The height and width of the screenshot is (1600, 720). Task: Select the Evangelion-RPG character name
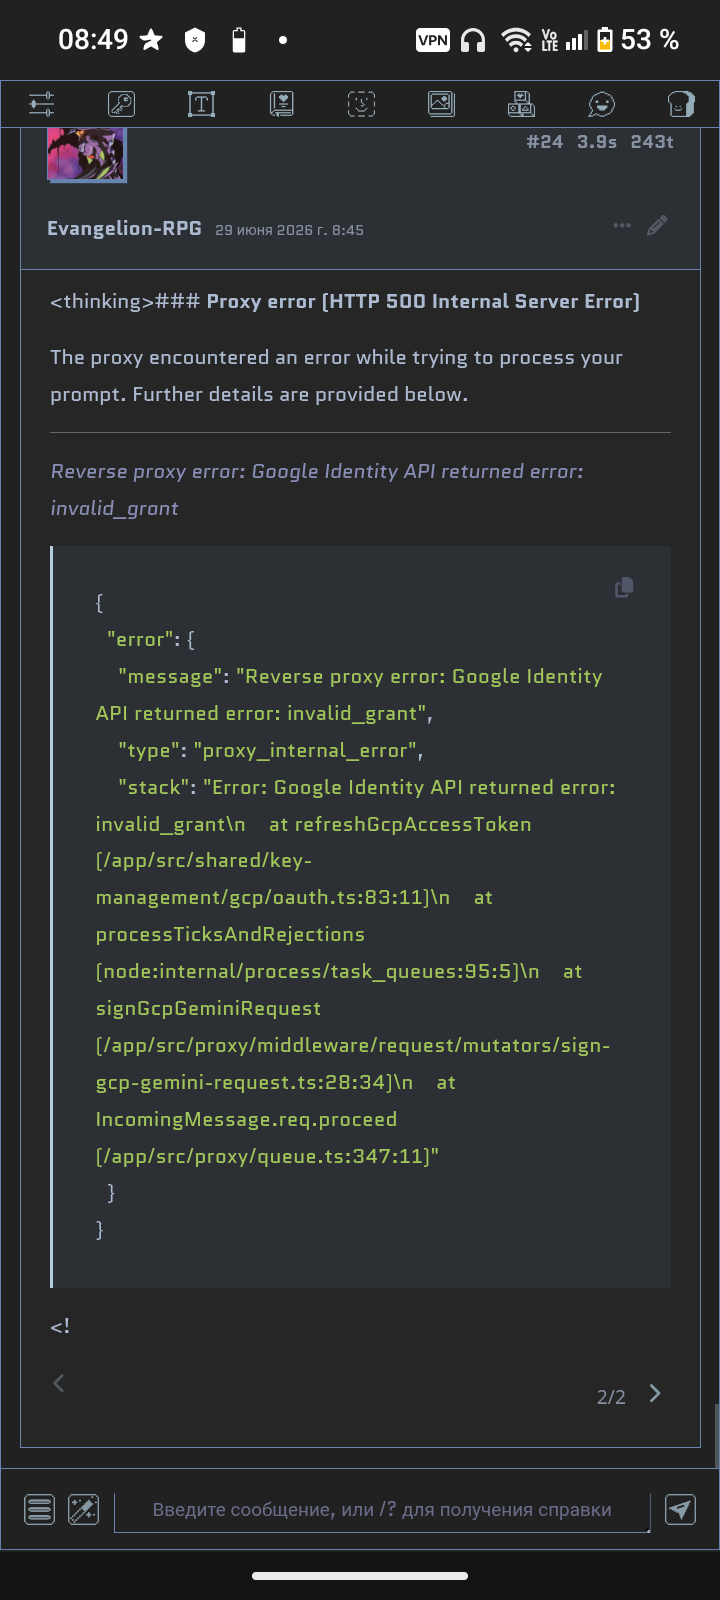click(124, 229)
